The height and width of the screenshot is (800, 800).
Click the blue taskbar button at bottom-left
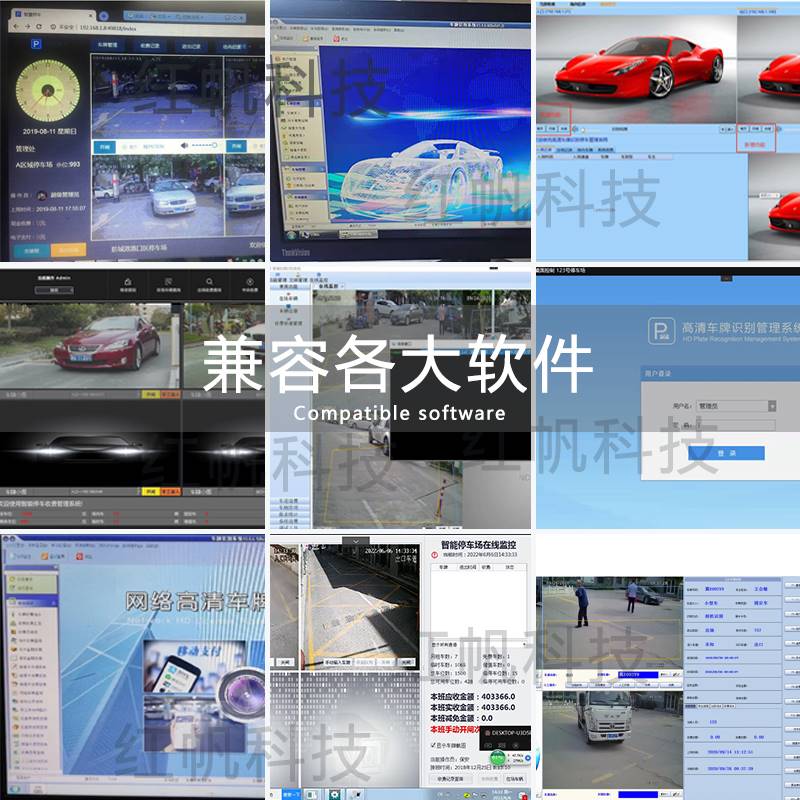click(x=291, y=794)
